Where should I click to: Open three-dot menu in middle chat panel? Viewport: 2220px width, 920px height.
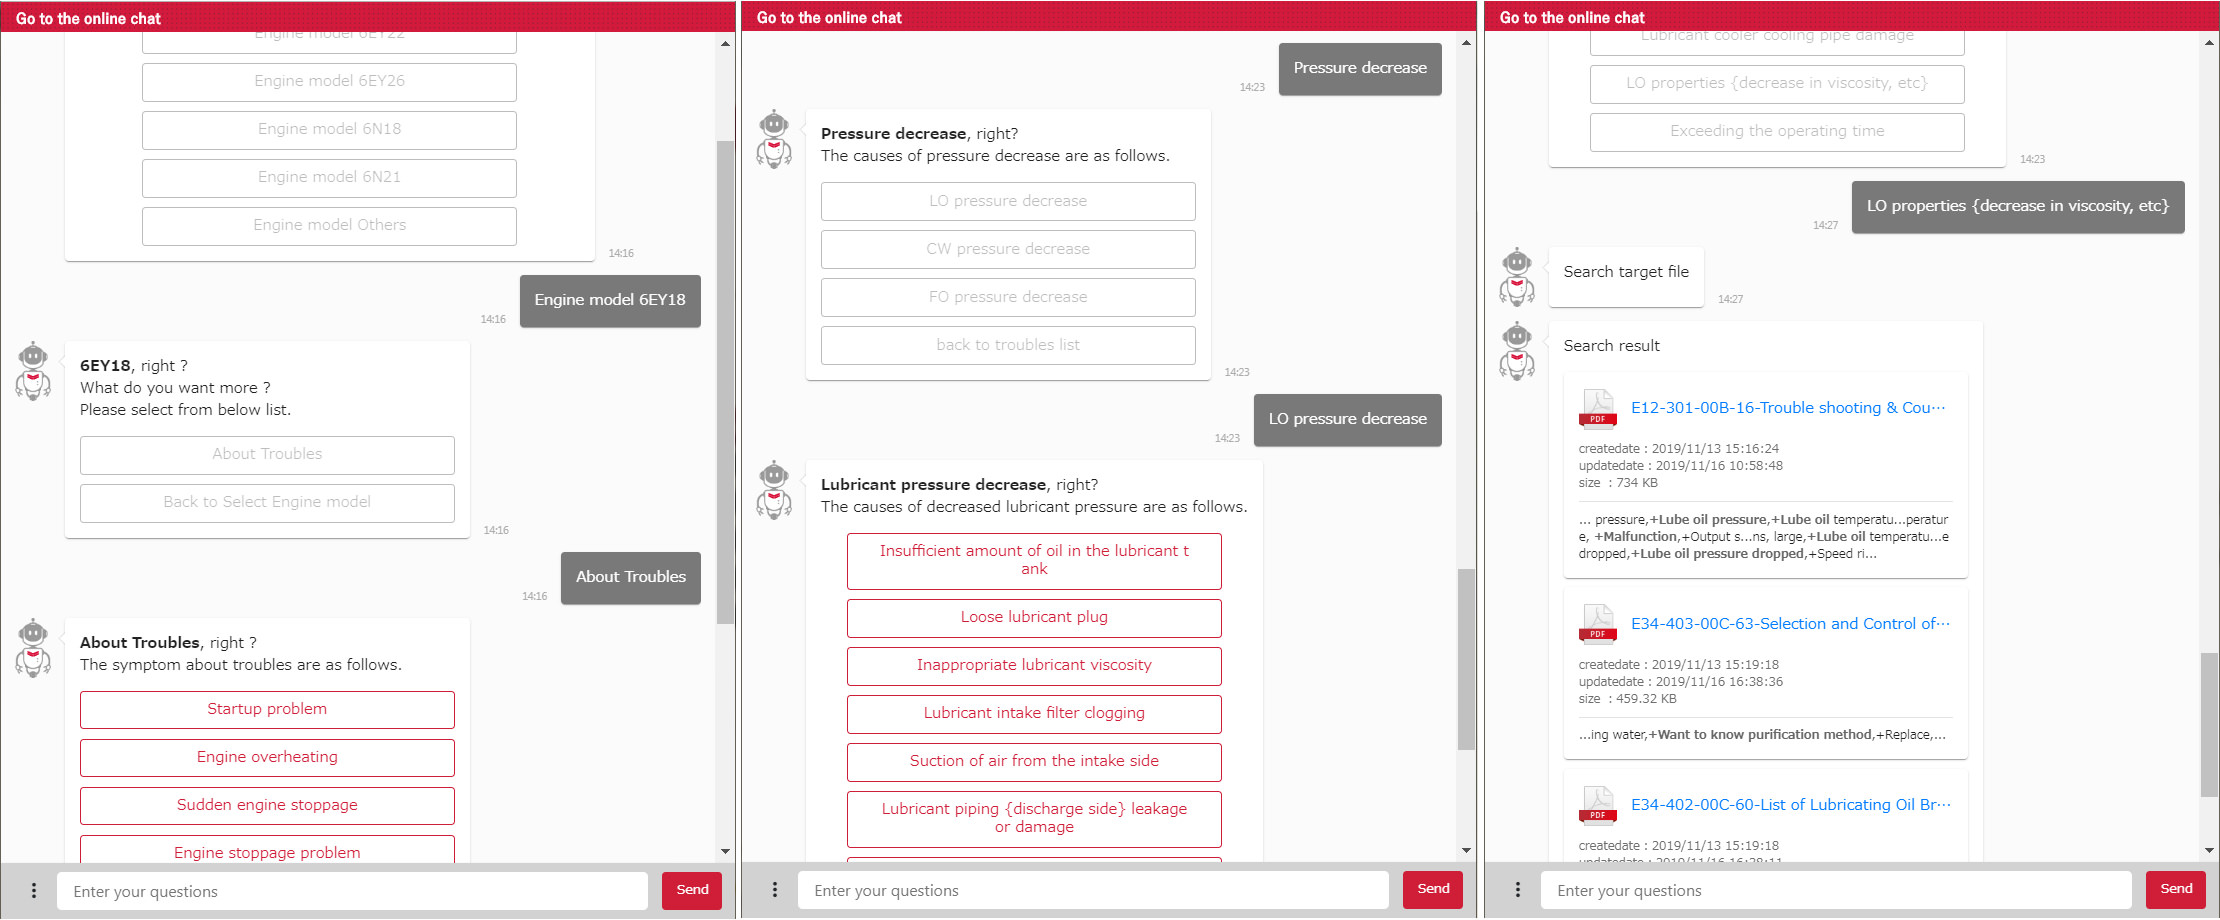775,889
